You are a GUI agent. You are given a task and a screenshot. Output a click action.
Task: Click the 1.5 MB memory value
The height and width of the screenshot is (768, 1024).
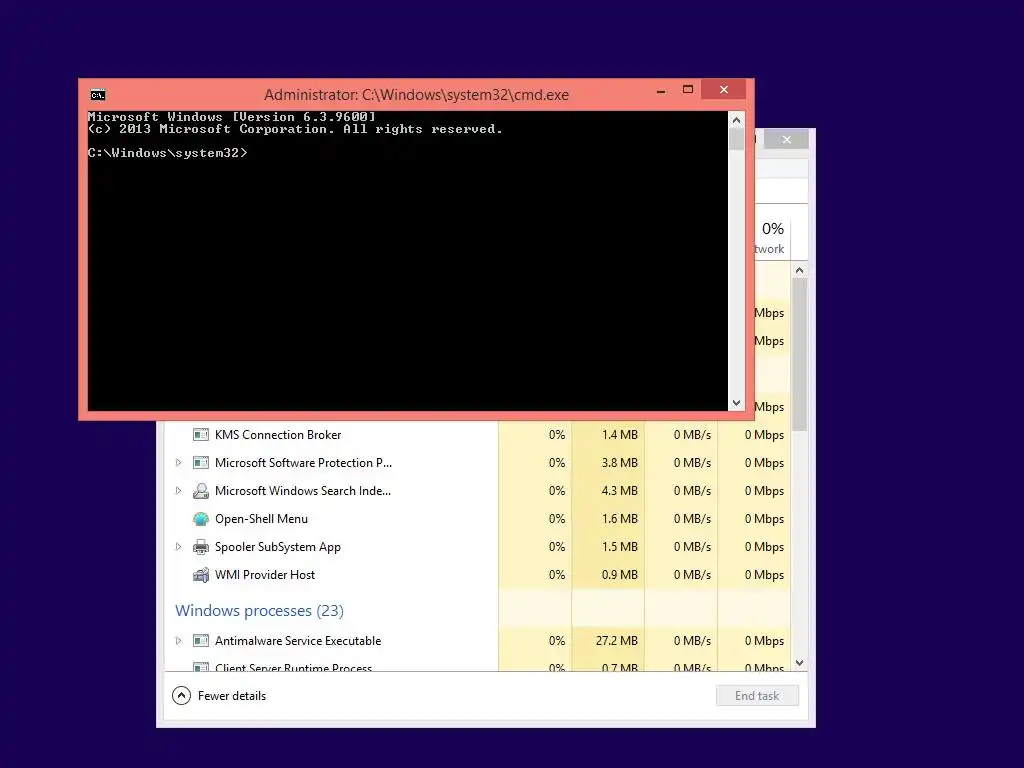[x=619, y=547]
